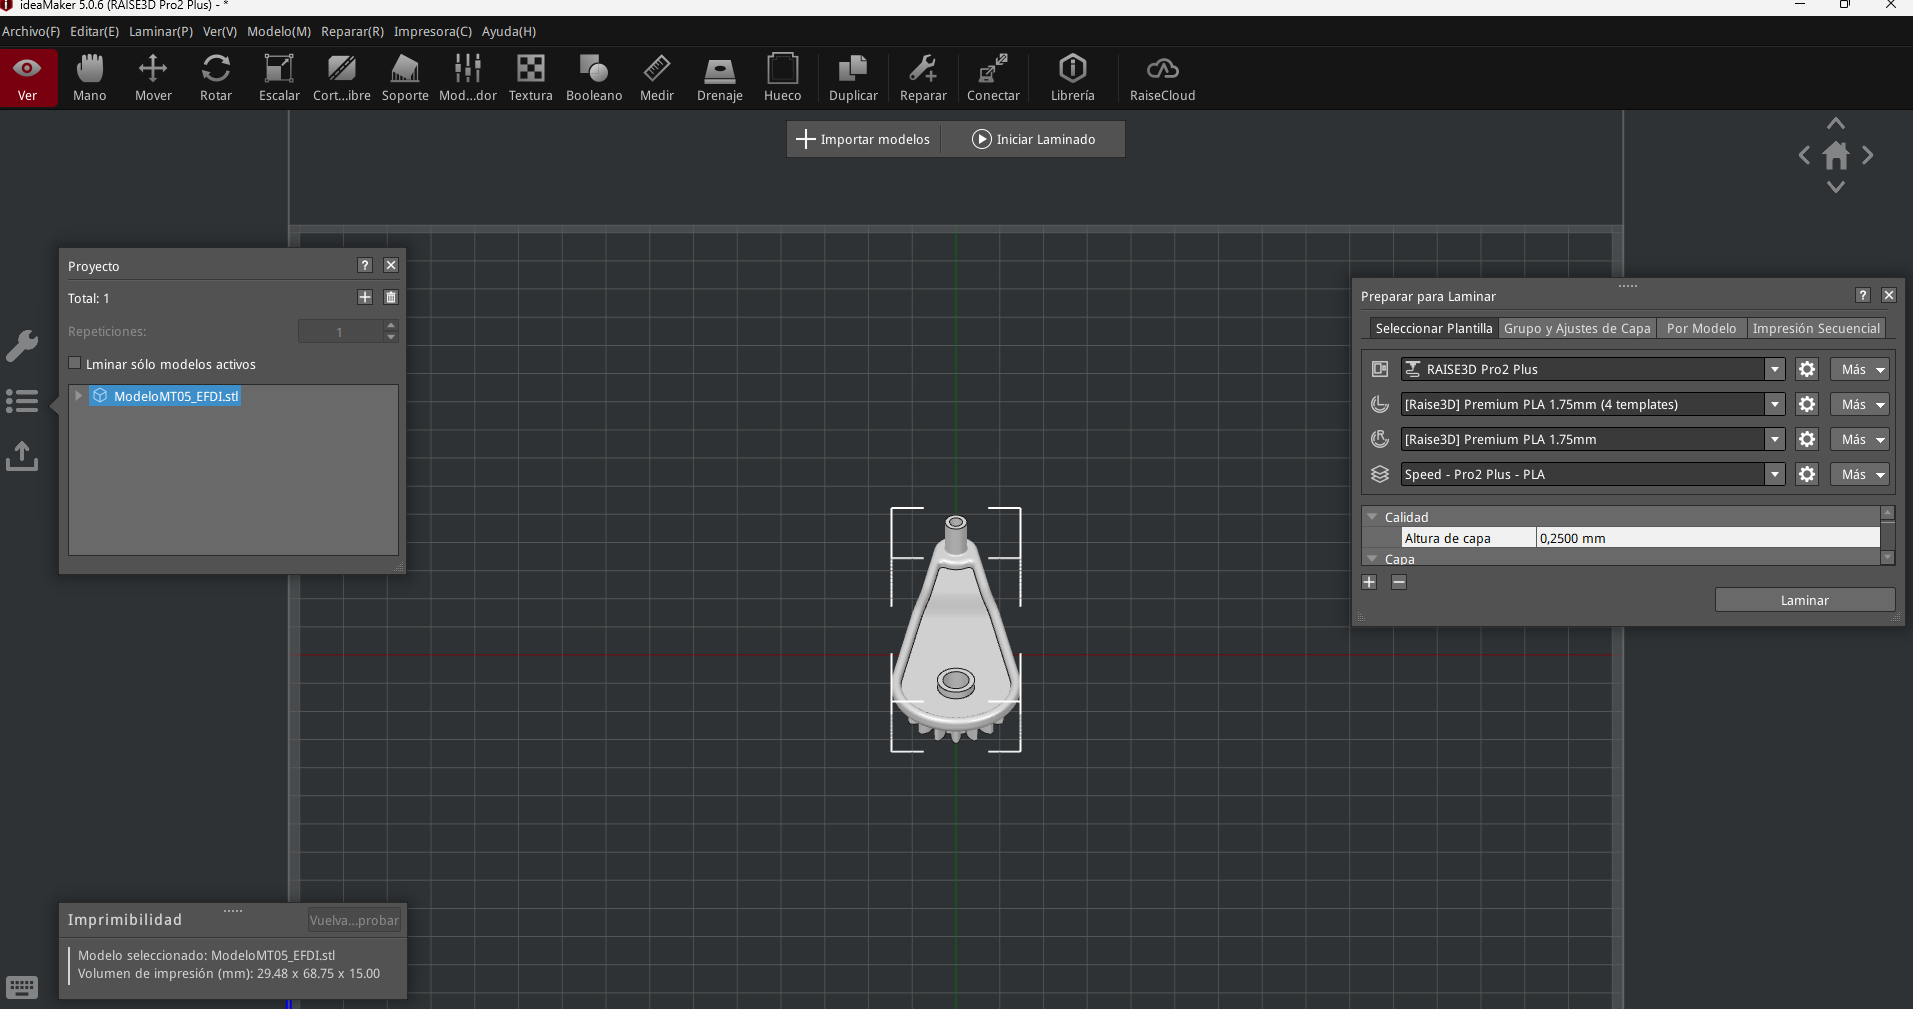
Task: Switch to the Por Modelo tab
Action: pos(1701,329)
